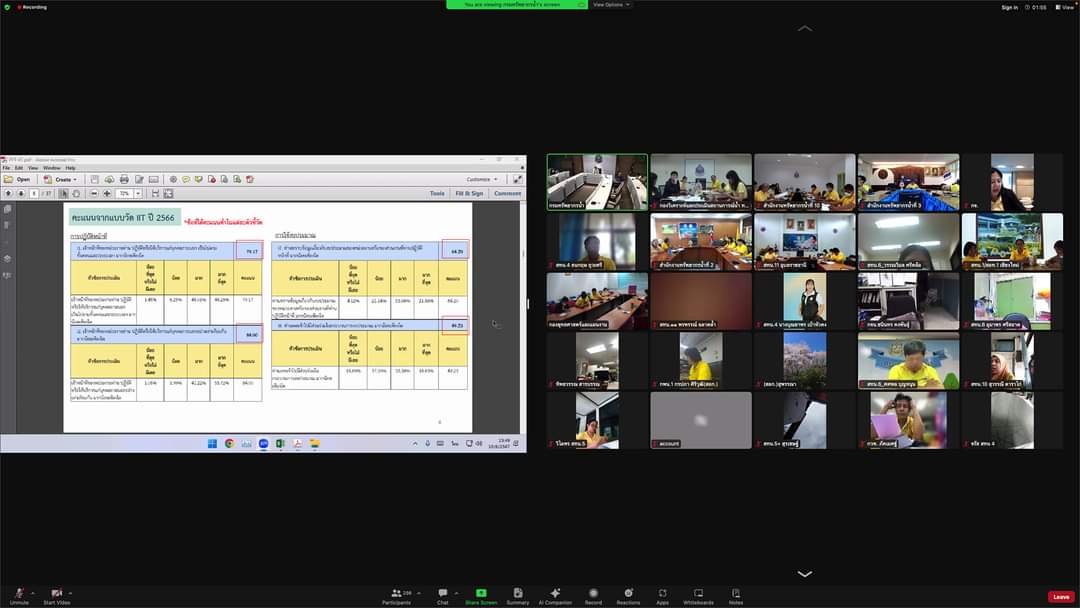Open the View menu in Acrobat
The width and height of the screenshot is (1080, 608).
click(x=33, y=168)
